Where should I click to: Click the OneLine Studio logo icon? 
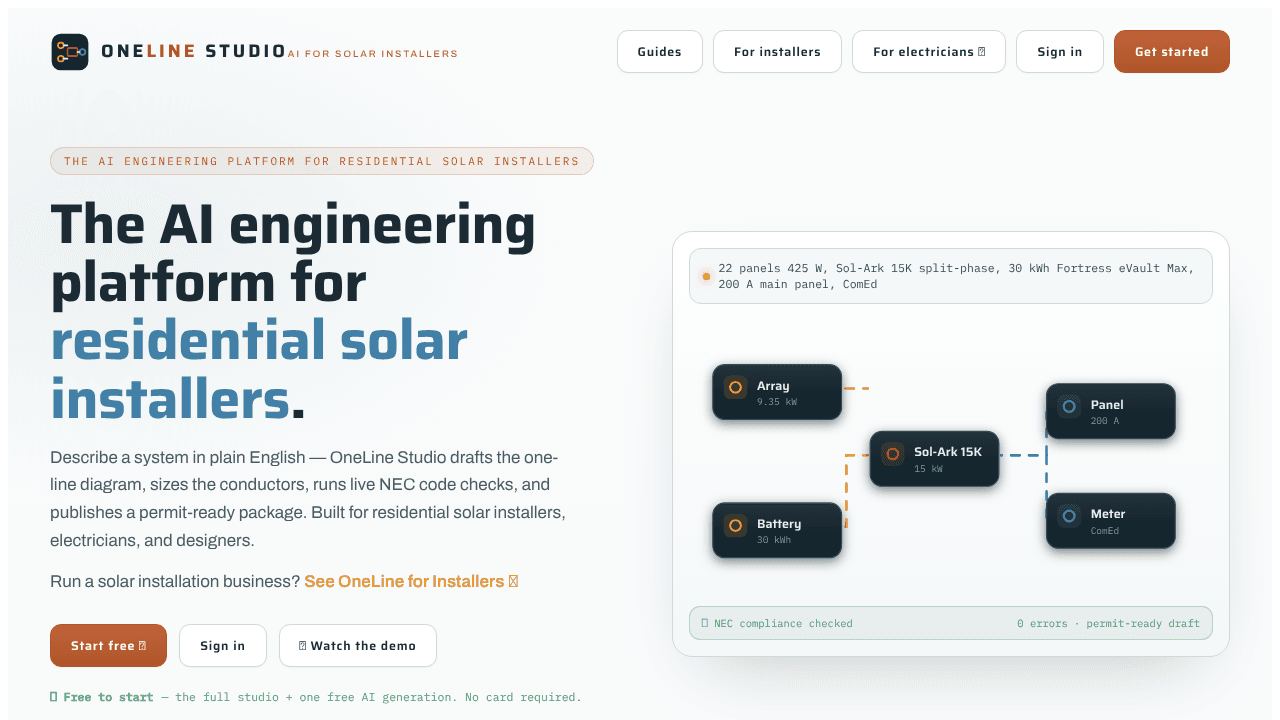[70, 52]
